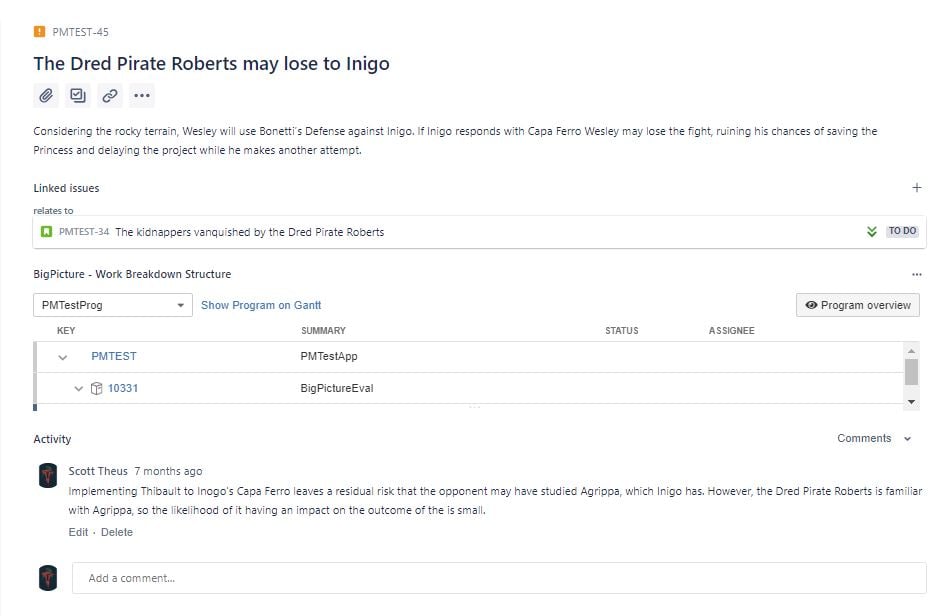This screenshot has height=616, width=946.
Task: Open the PMTestProg program dropdown
Action: point(113,305)
